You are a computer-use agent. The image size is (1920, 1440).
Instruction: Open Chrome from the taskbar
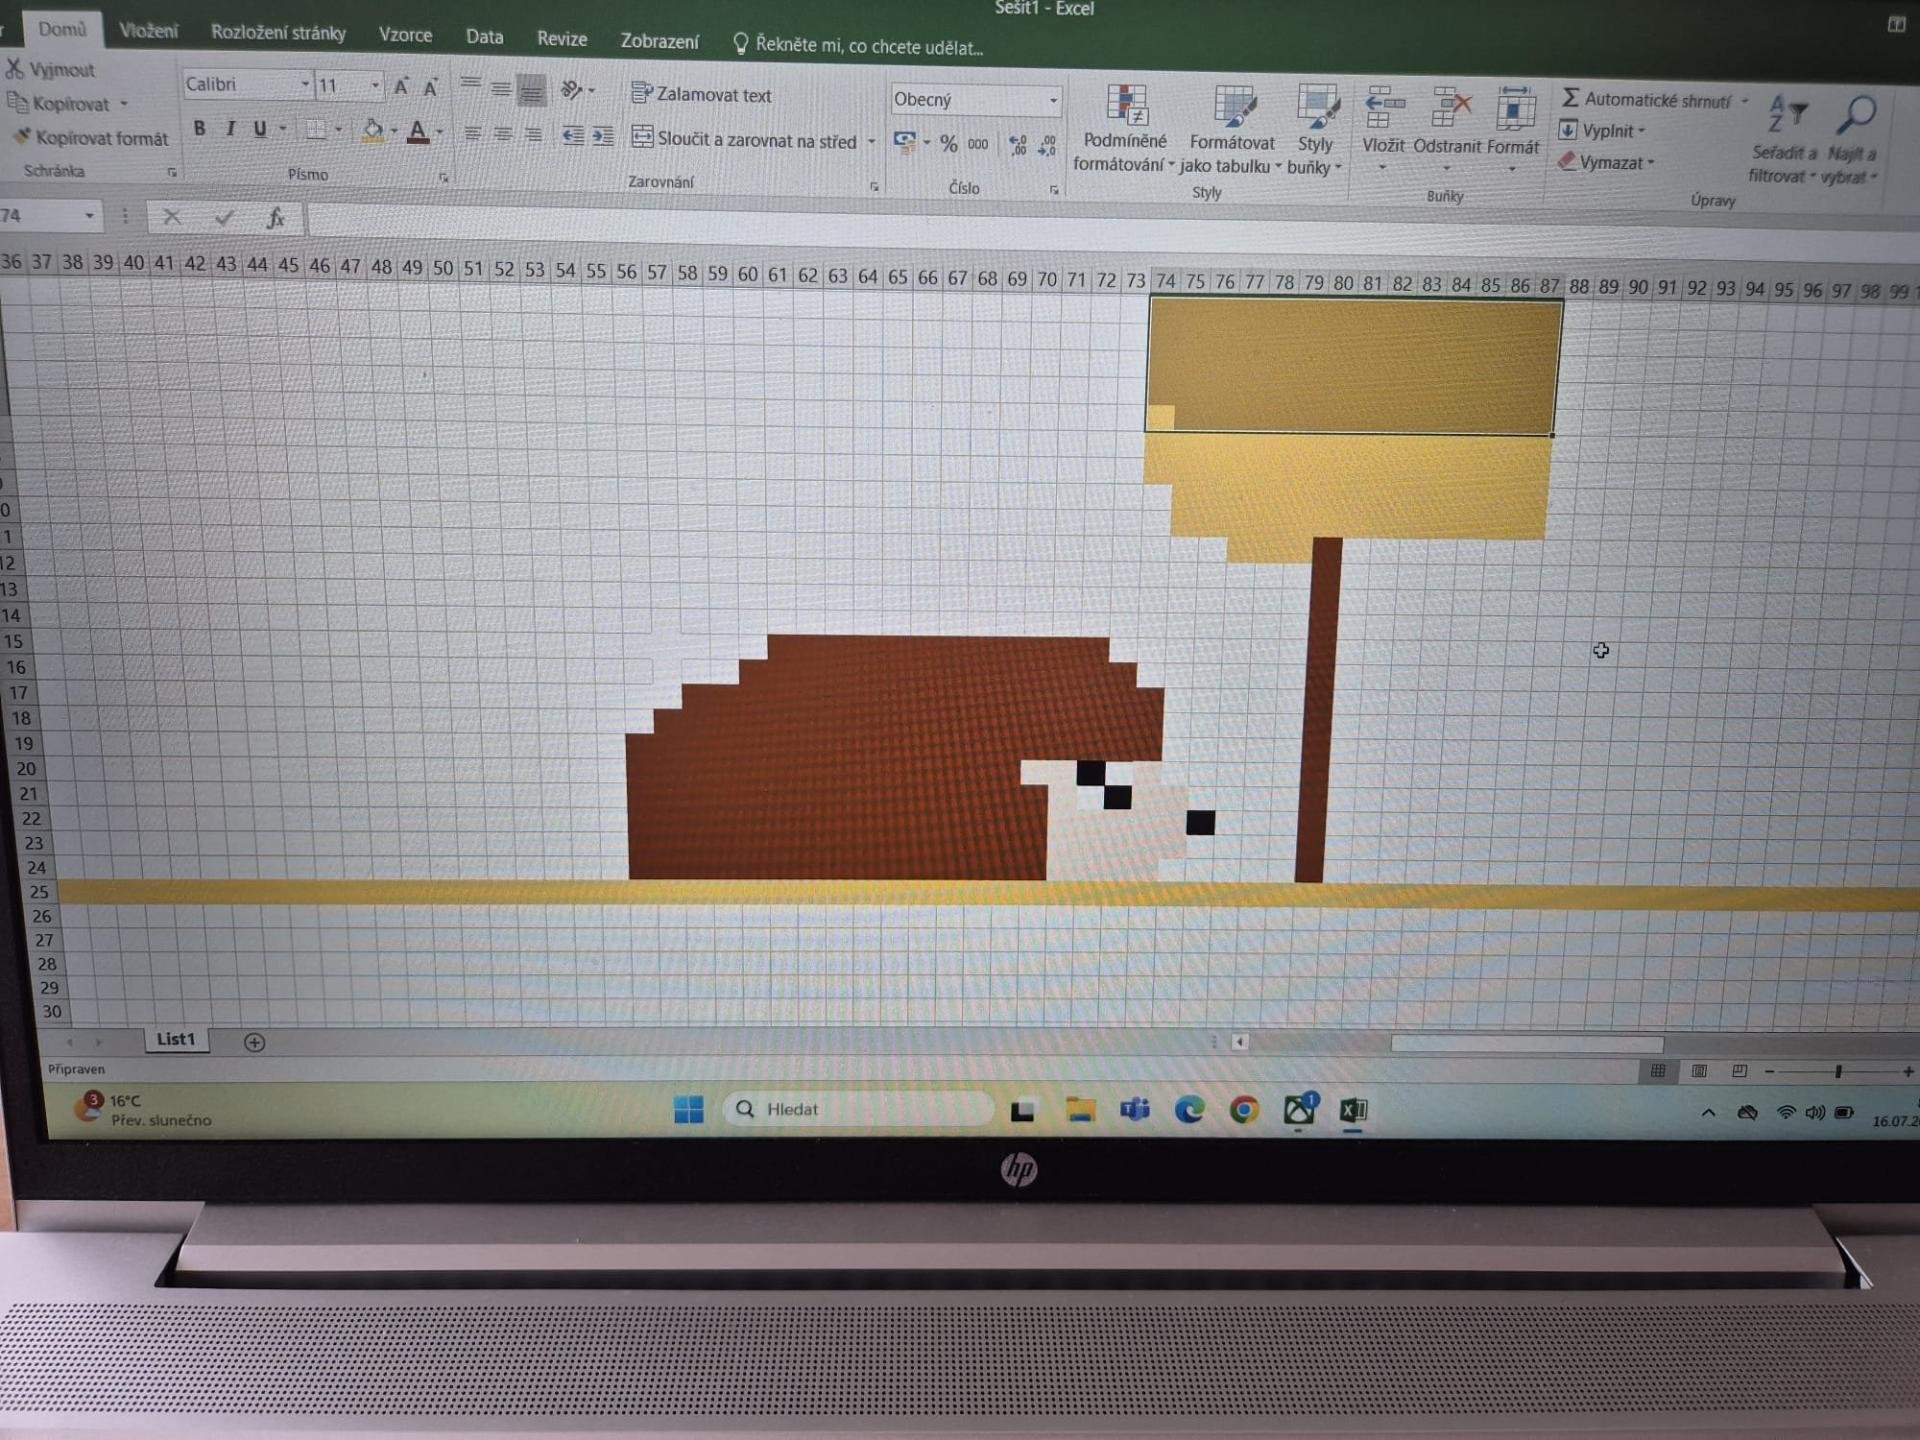pos(1244,1110)
